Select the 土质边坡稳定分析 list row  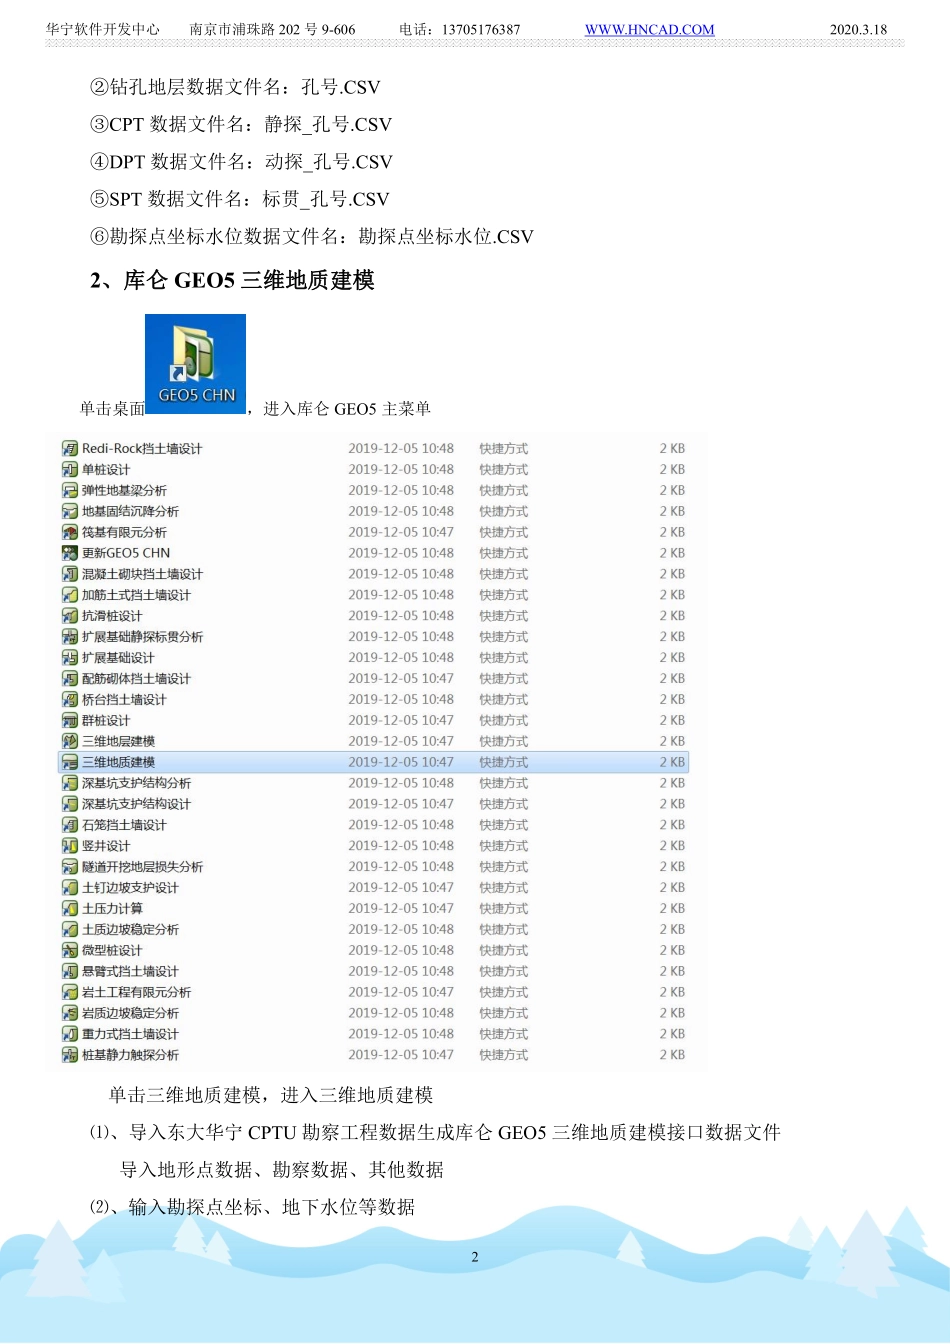130,930
